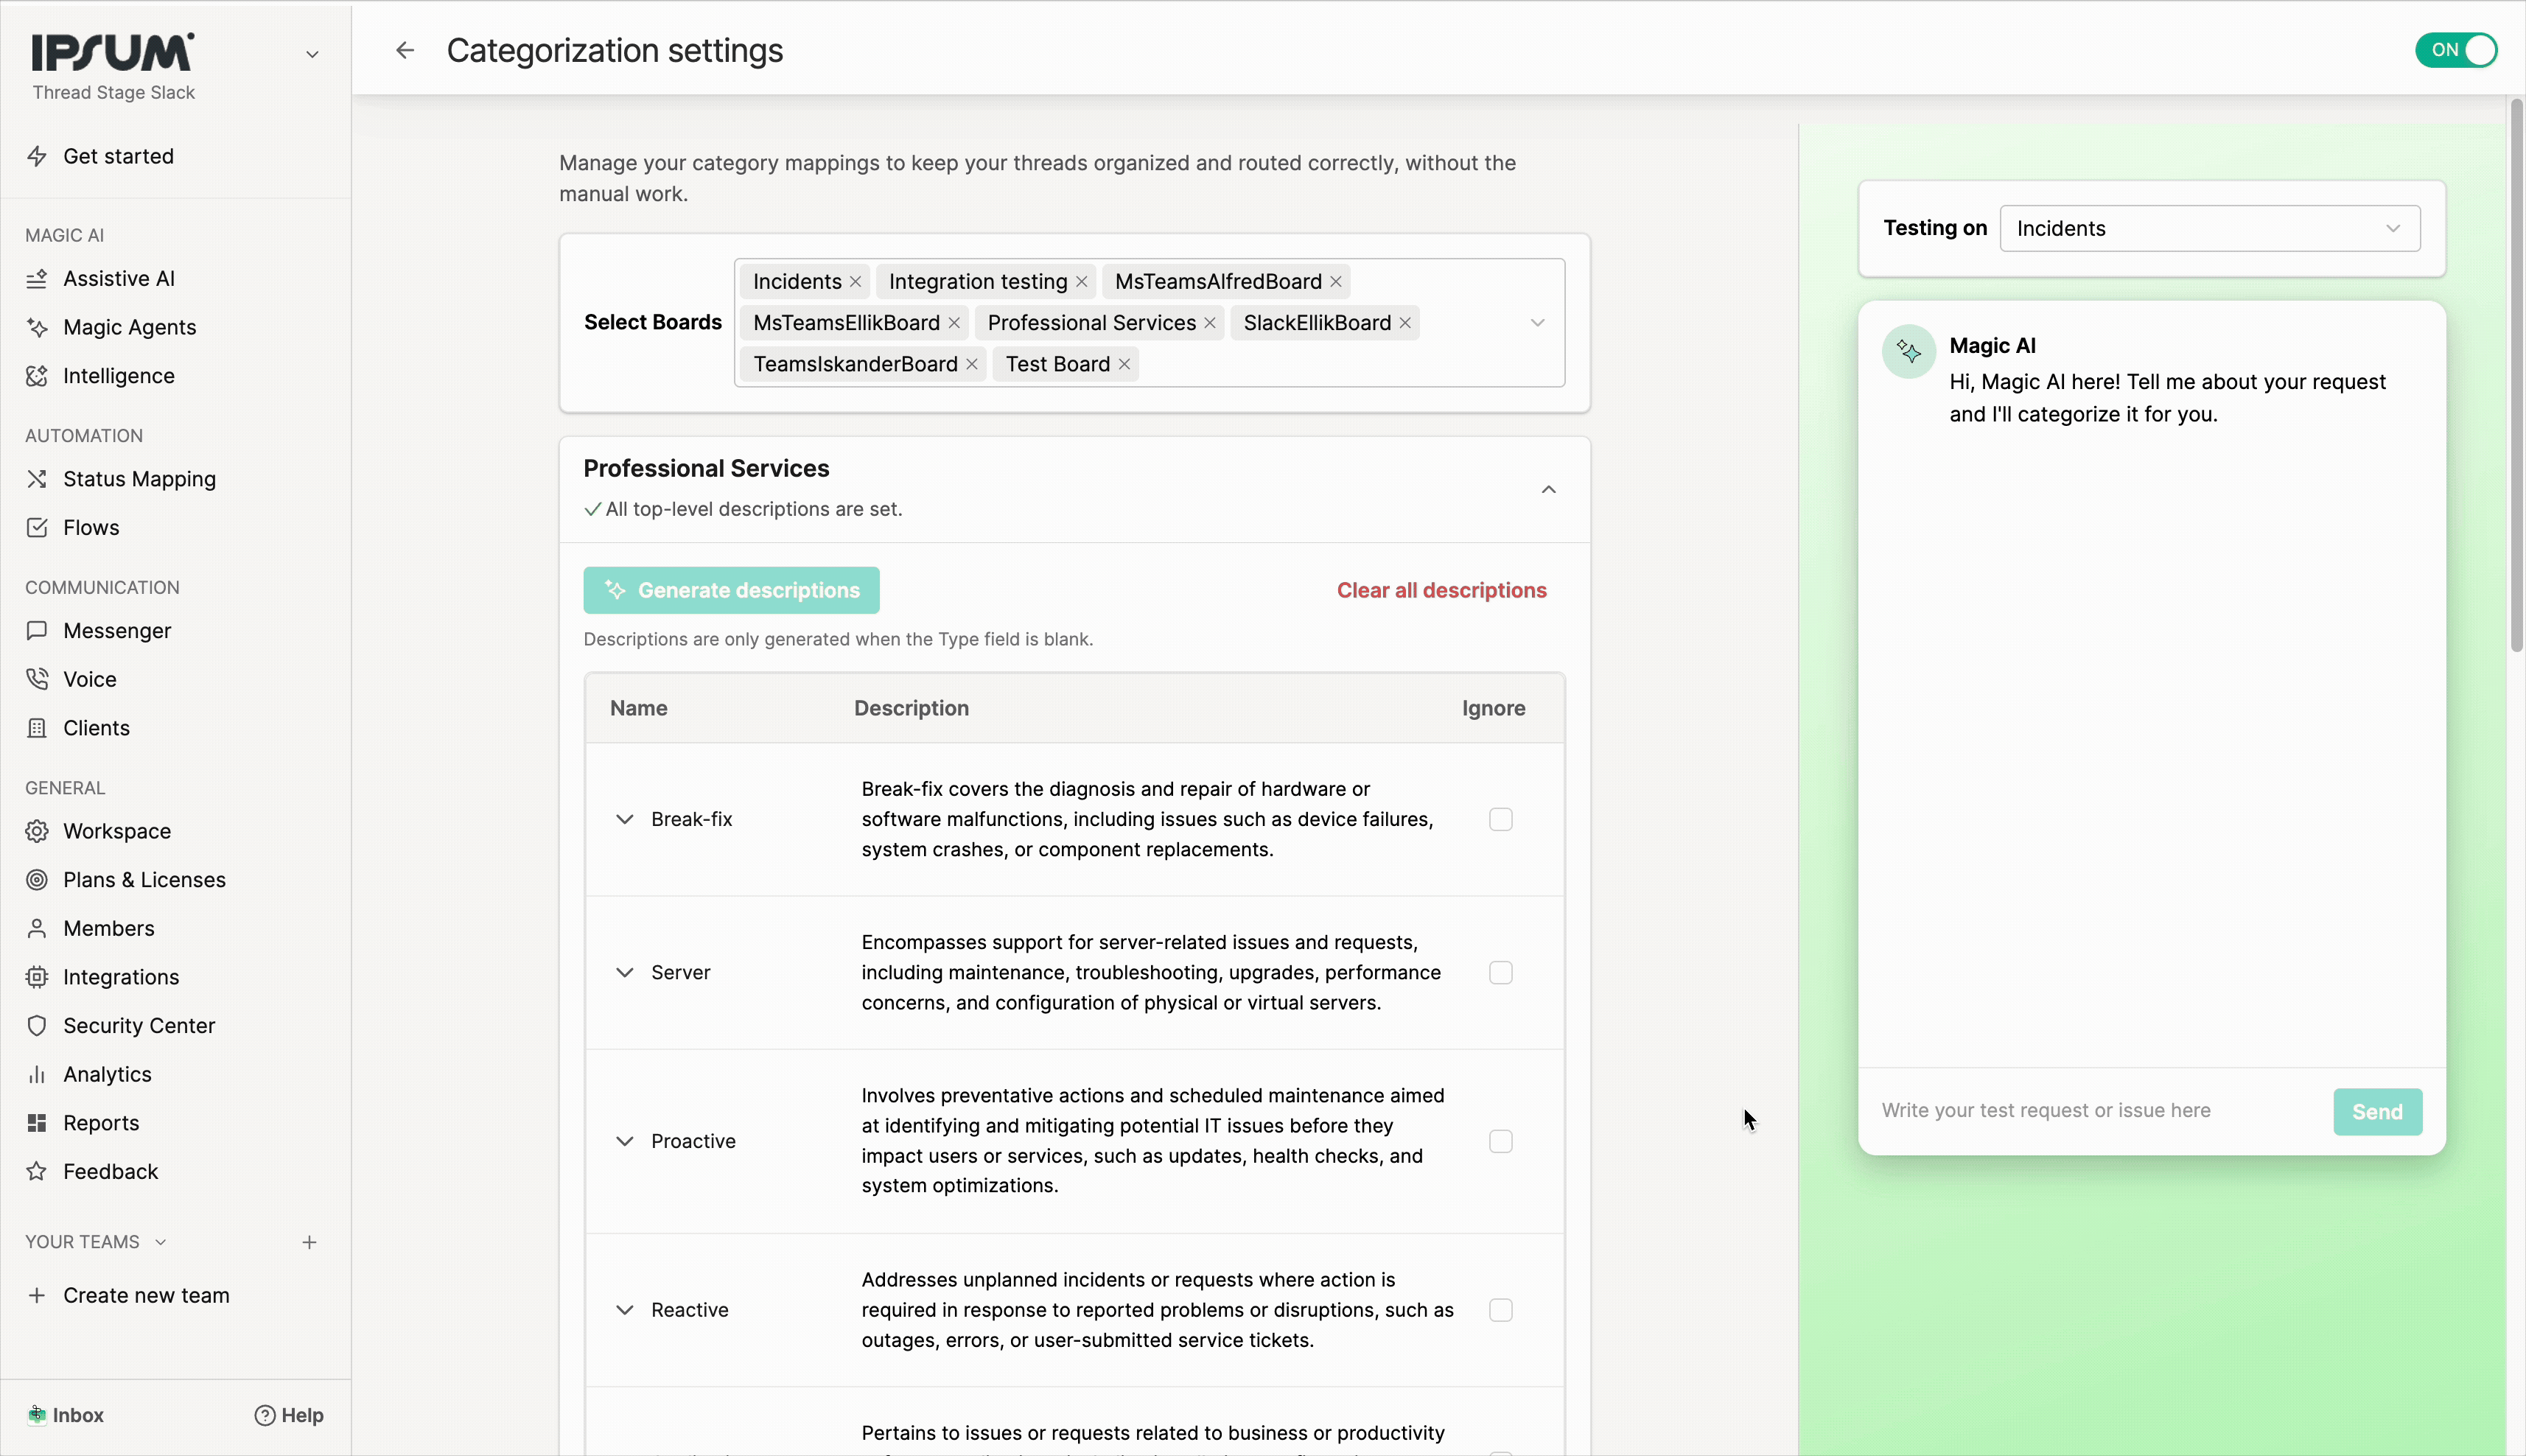Click the Members person icon
Viewport: 2526px width, 1456px height.
[x=37, y=928]
